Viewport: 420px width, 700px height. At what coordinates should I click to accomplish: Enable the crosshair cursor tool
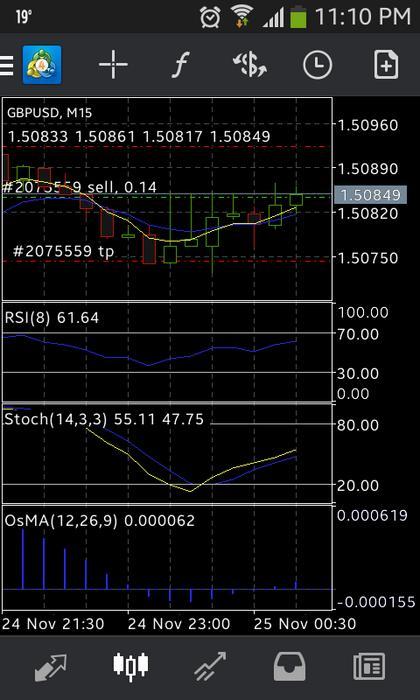click(113, 65)
